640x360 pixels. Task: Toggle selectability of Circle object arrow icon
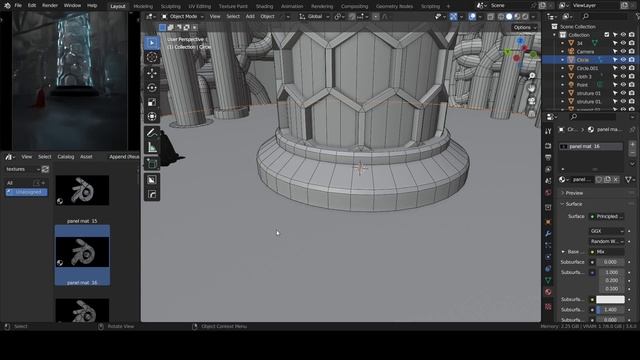coord(615,60)
